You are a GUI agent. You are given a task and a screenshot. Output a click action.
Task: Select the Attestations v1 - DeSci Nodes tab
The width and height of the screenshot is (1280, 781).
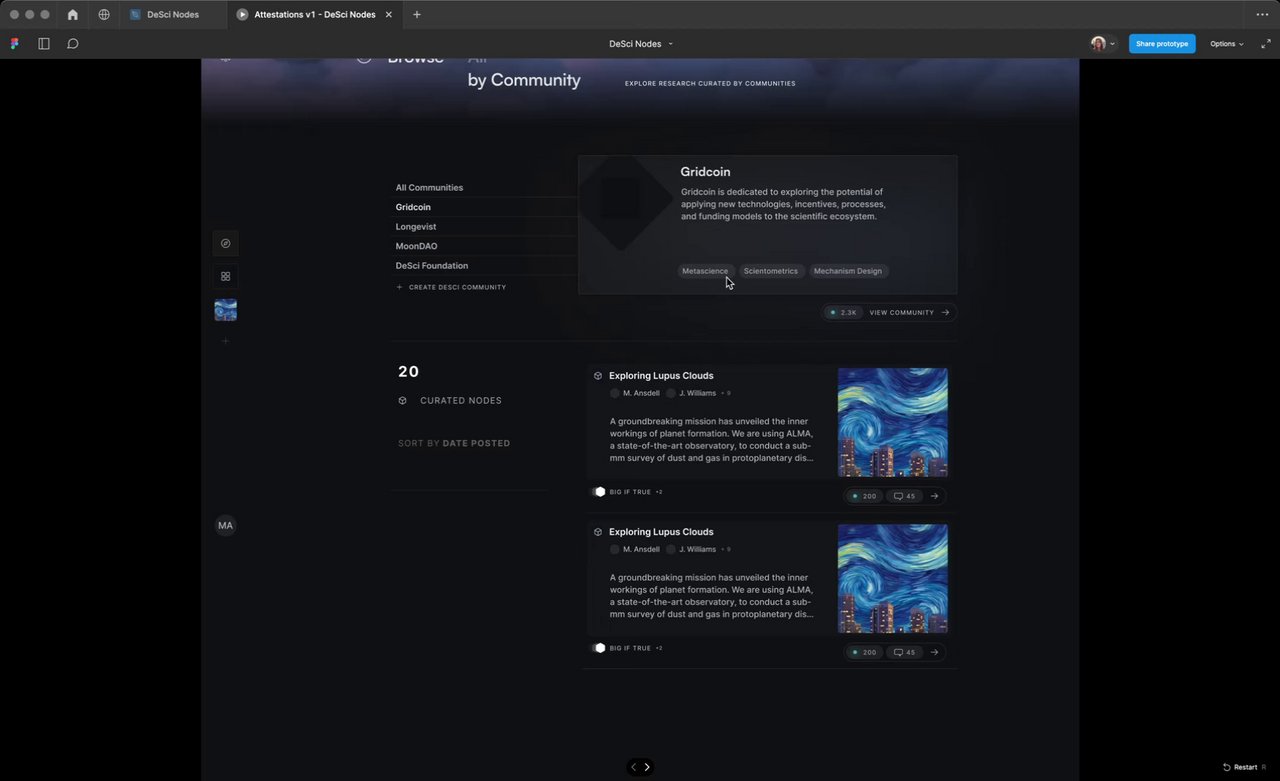315,15
